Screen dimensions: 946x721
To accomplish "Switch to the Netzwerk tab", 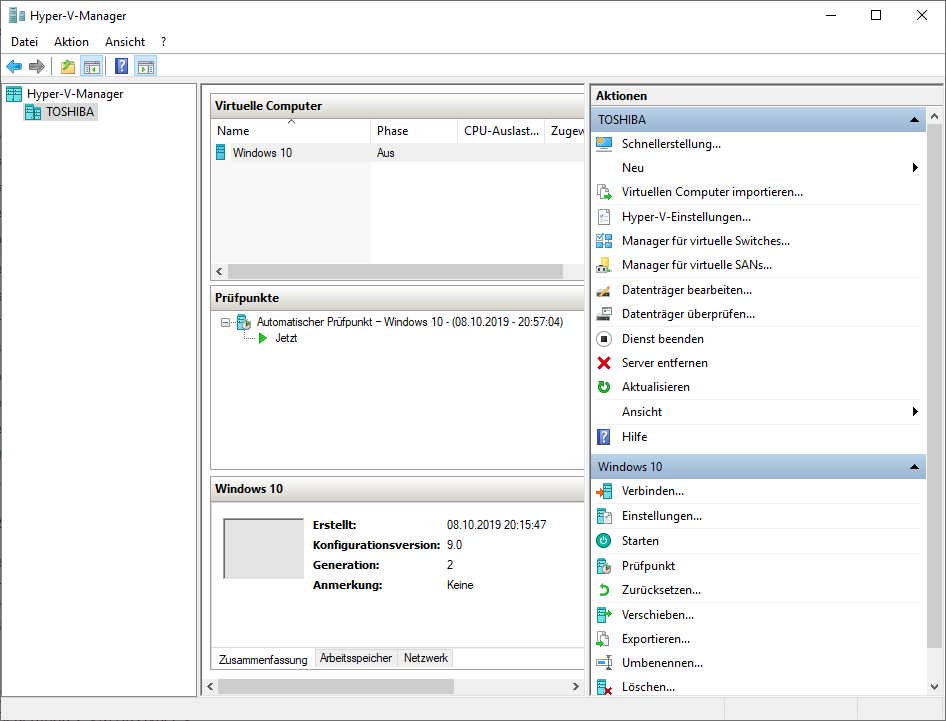I will pyautogui.click(x=426, y=658).
